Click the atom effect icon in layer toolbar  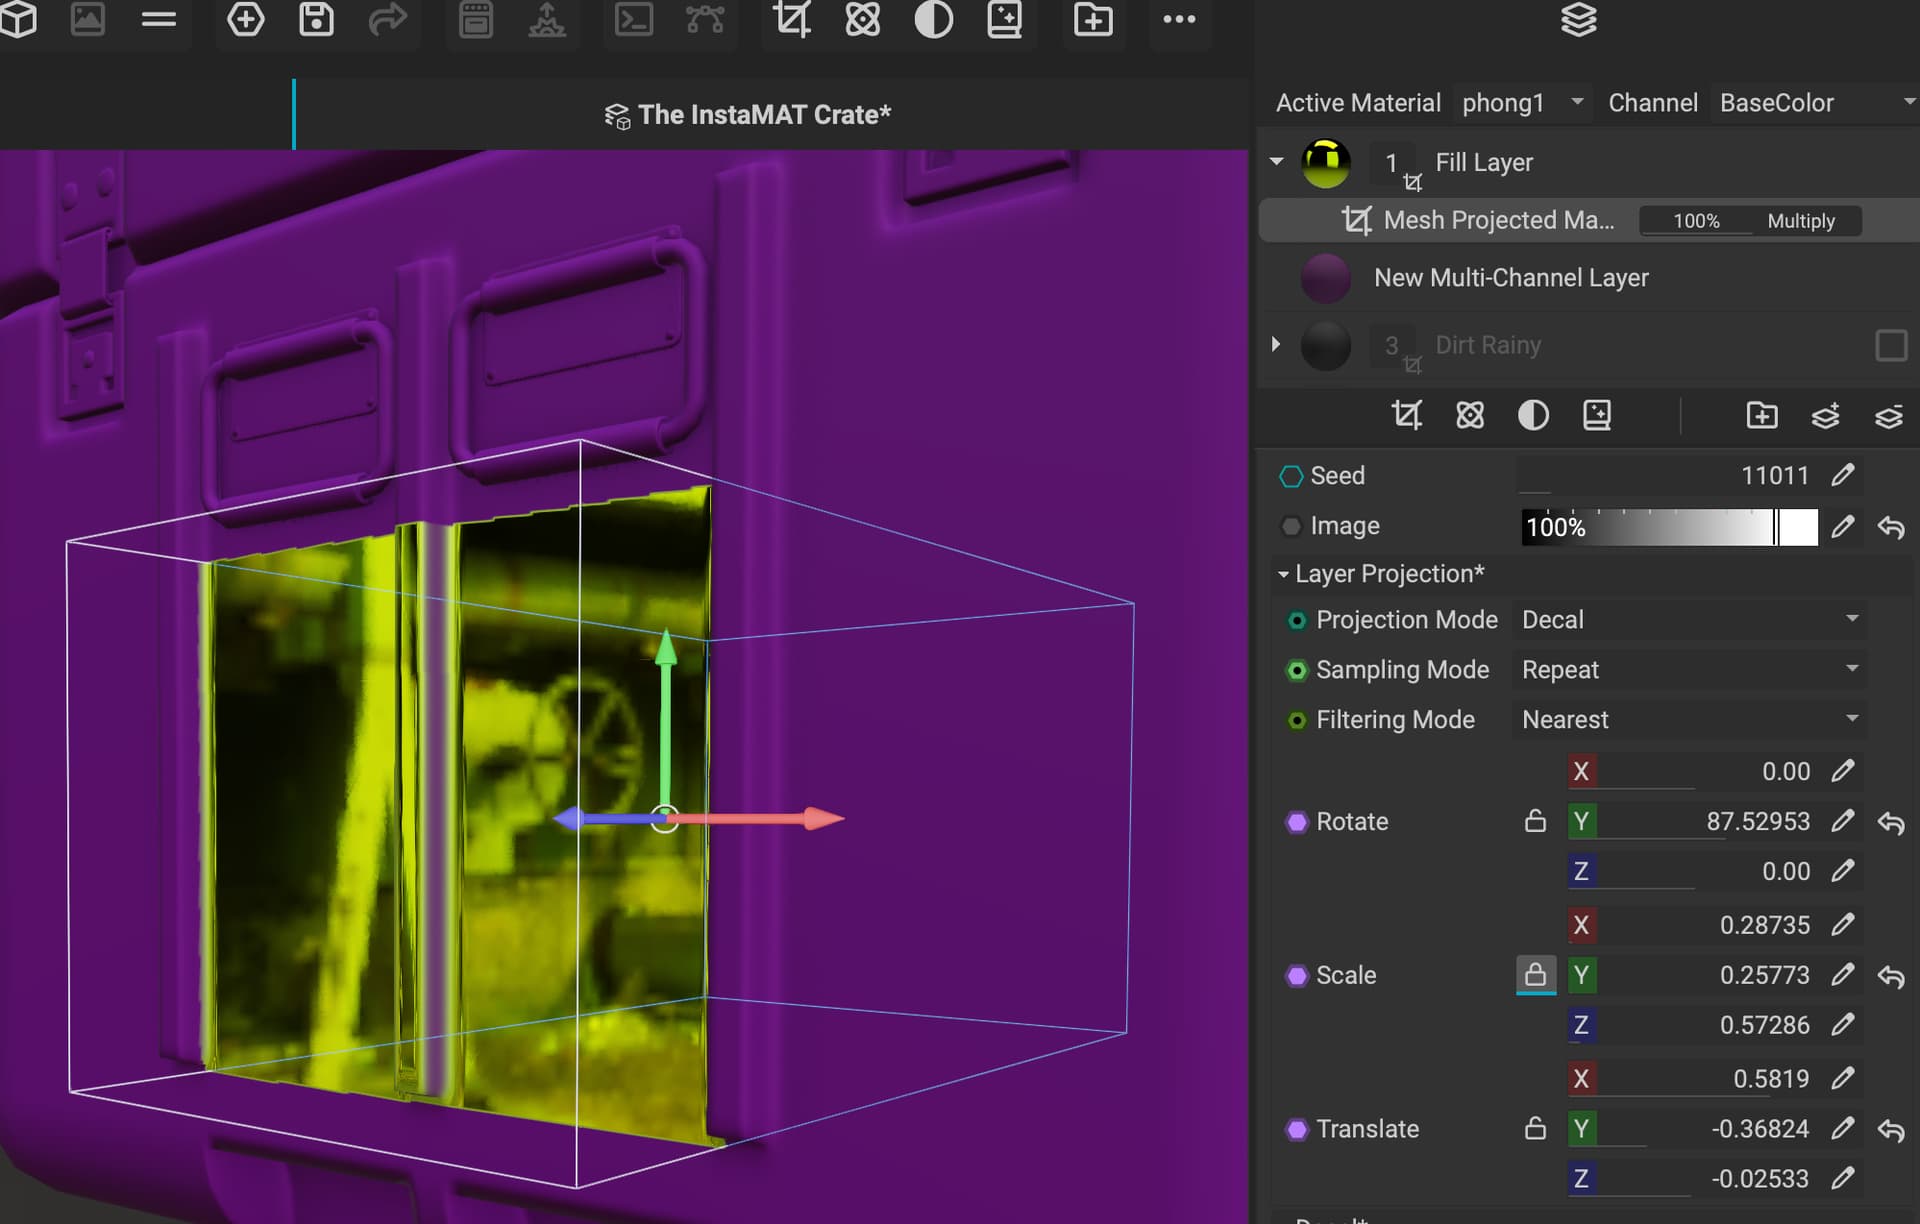coord(1470,415)
